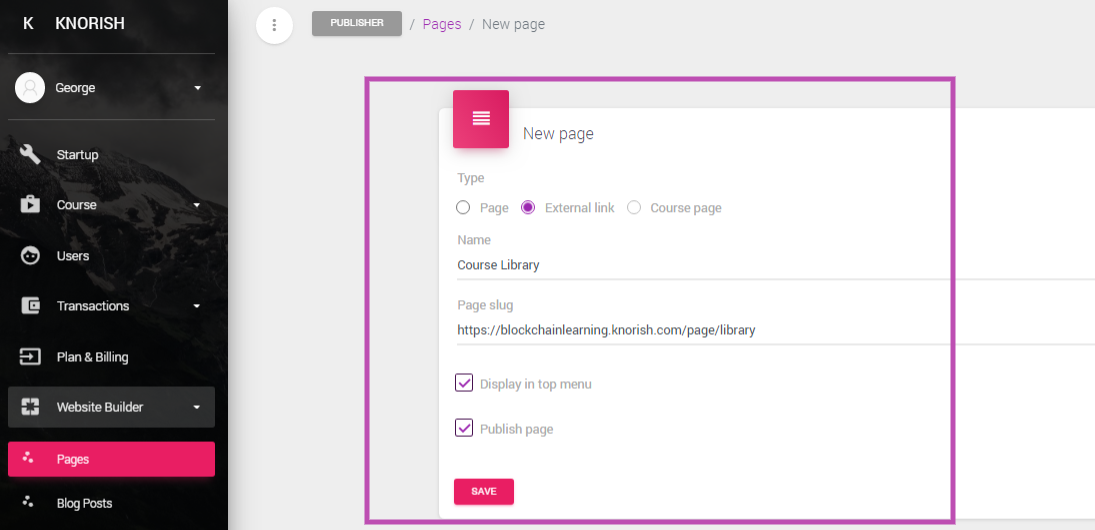The image size is (1095, 530).
Task: Click the Publish page label text
Action: tap(517, 429)
